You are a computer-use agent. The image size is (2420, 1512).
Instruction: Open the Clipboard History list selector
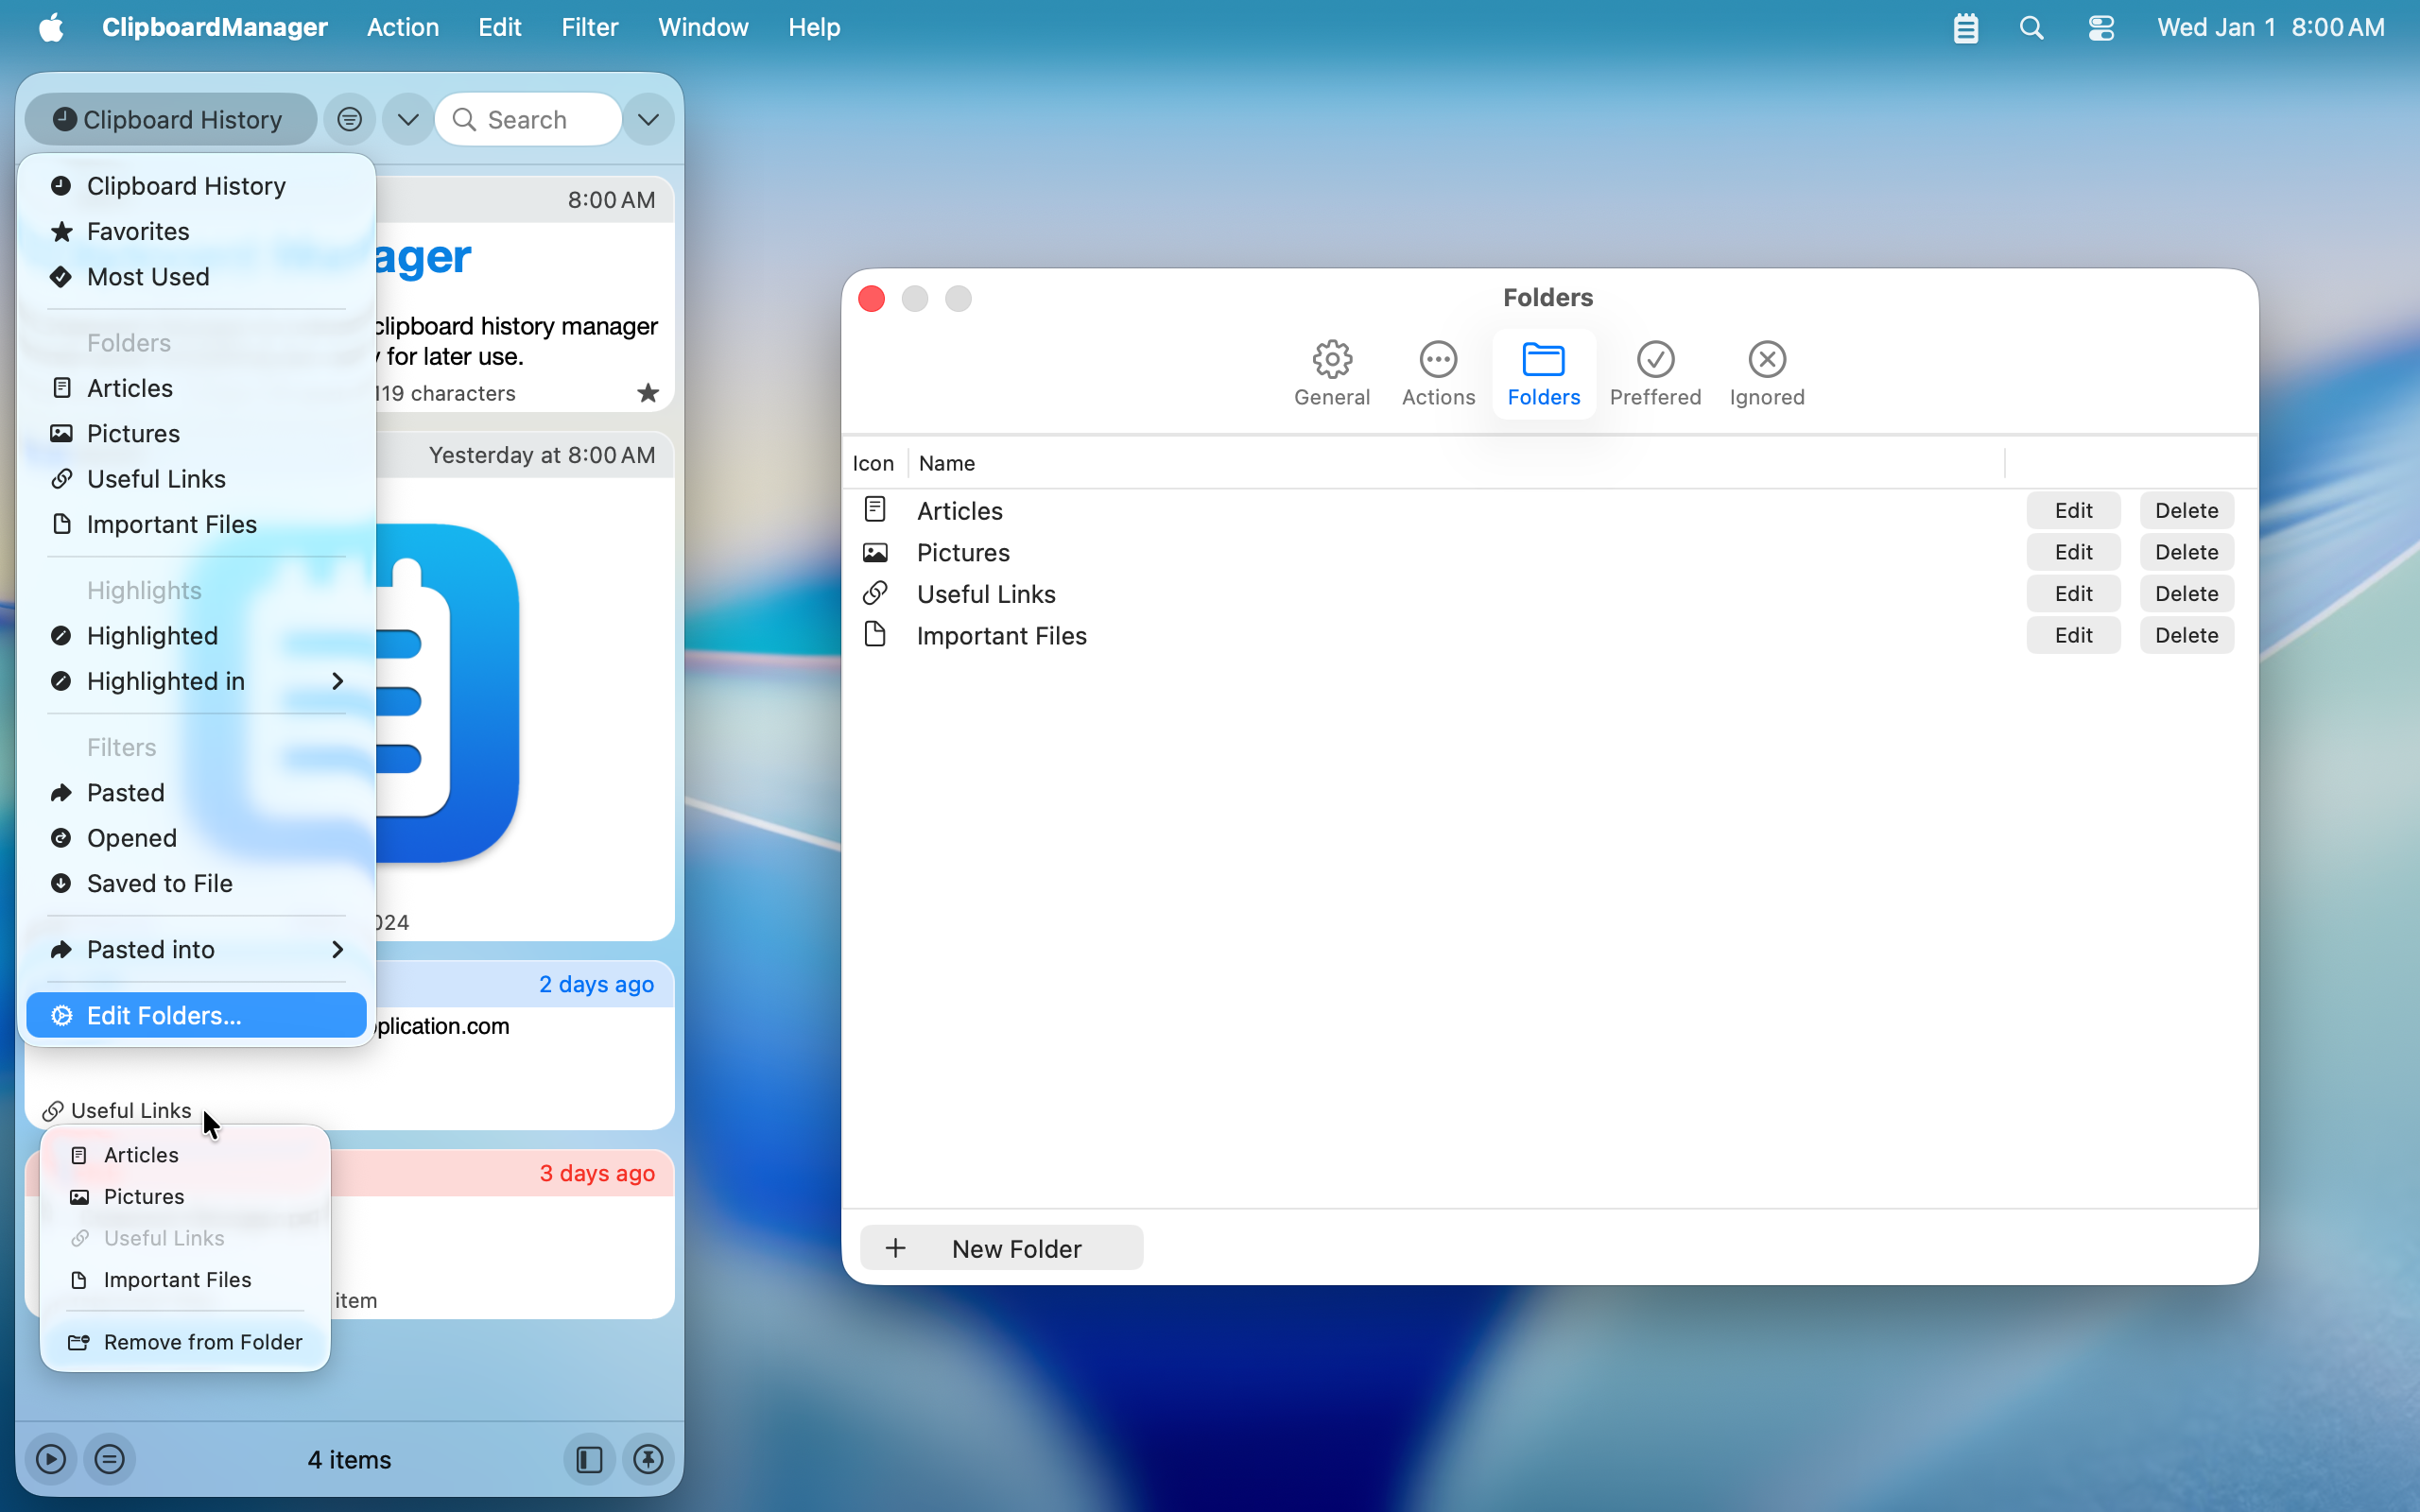pyautogui.click(x=170, y=120)
